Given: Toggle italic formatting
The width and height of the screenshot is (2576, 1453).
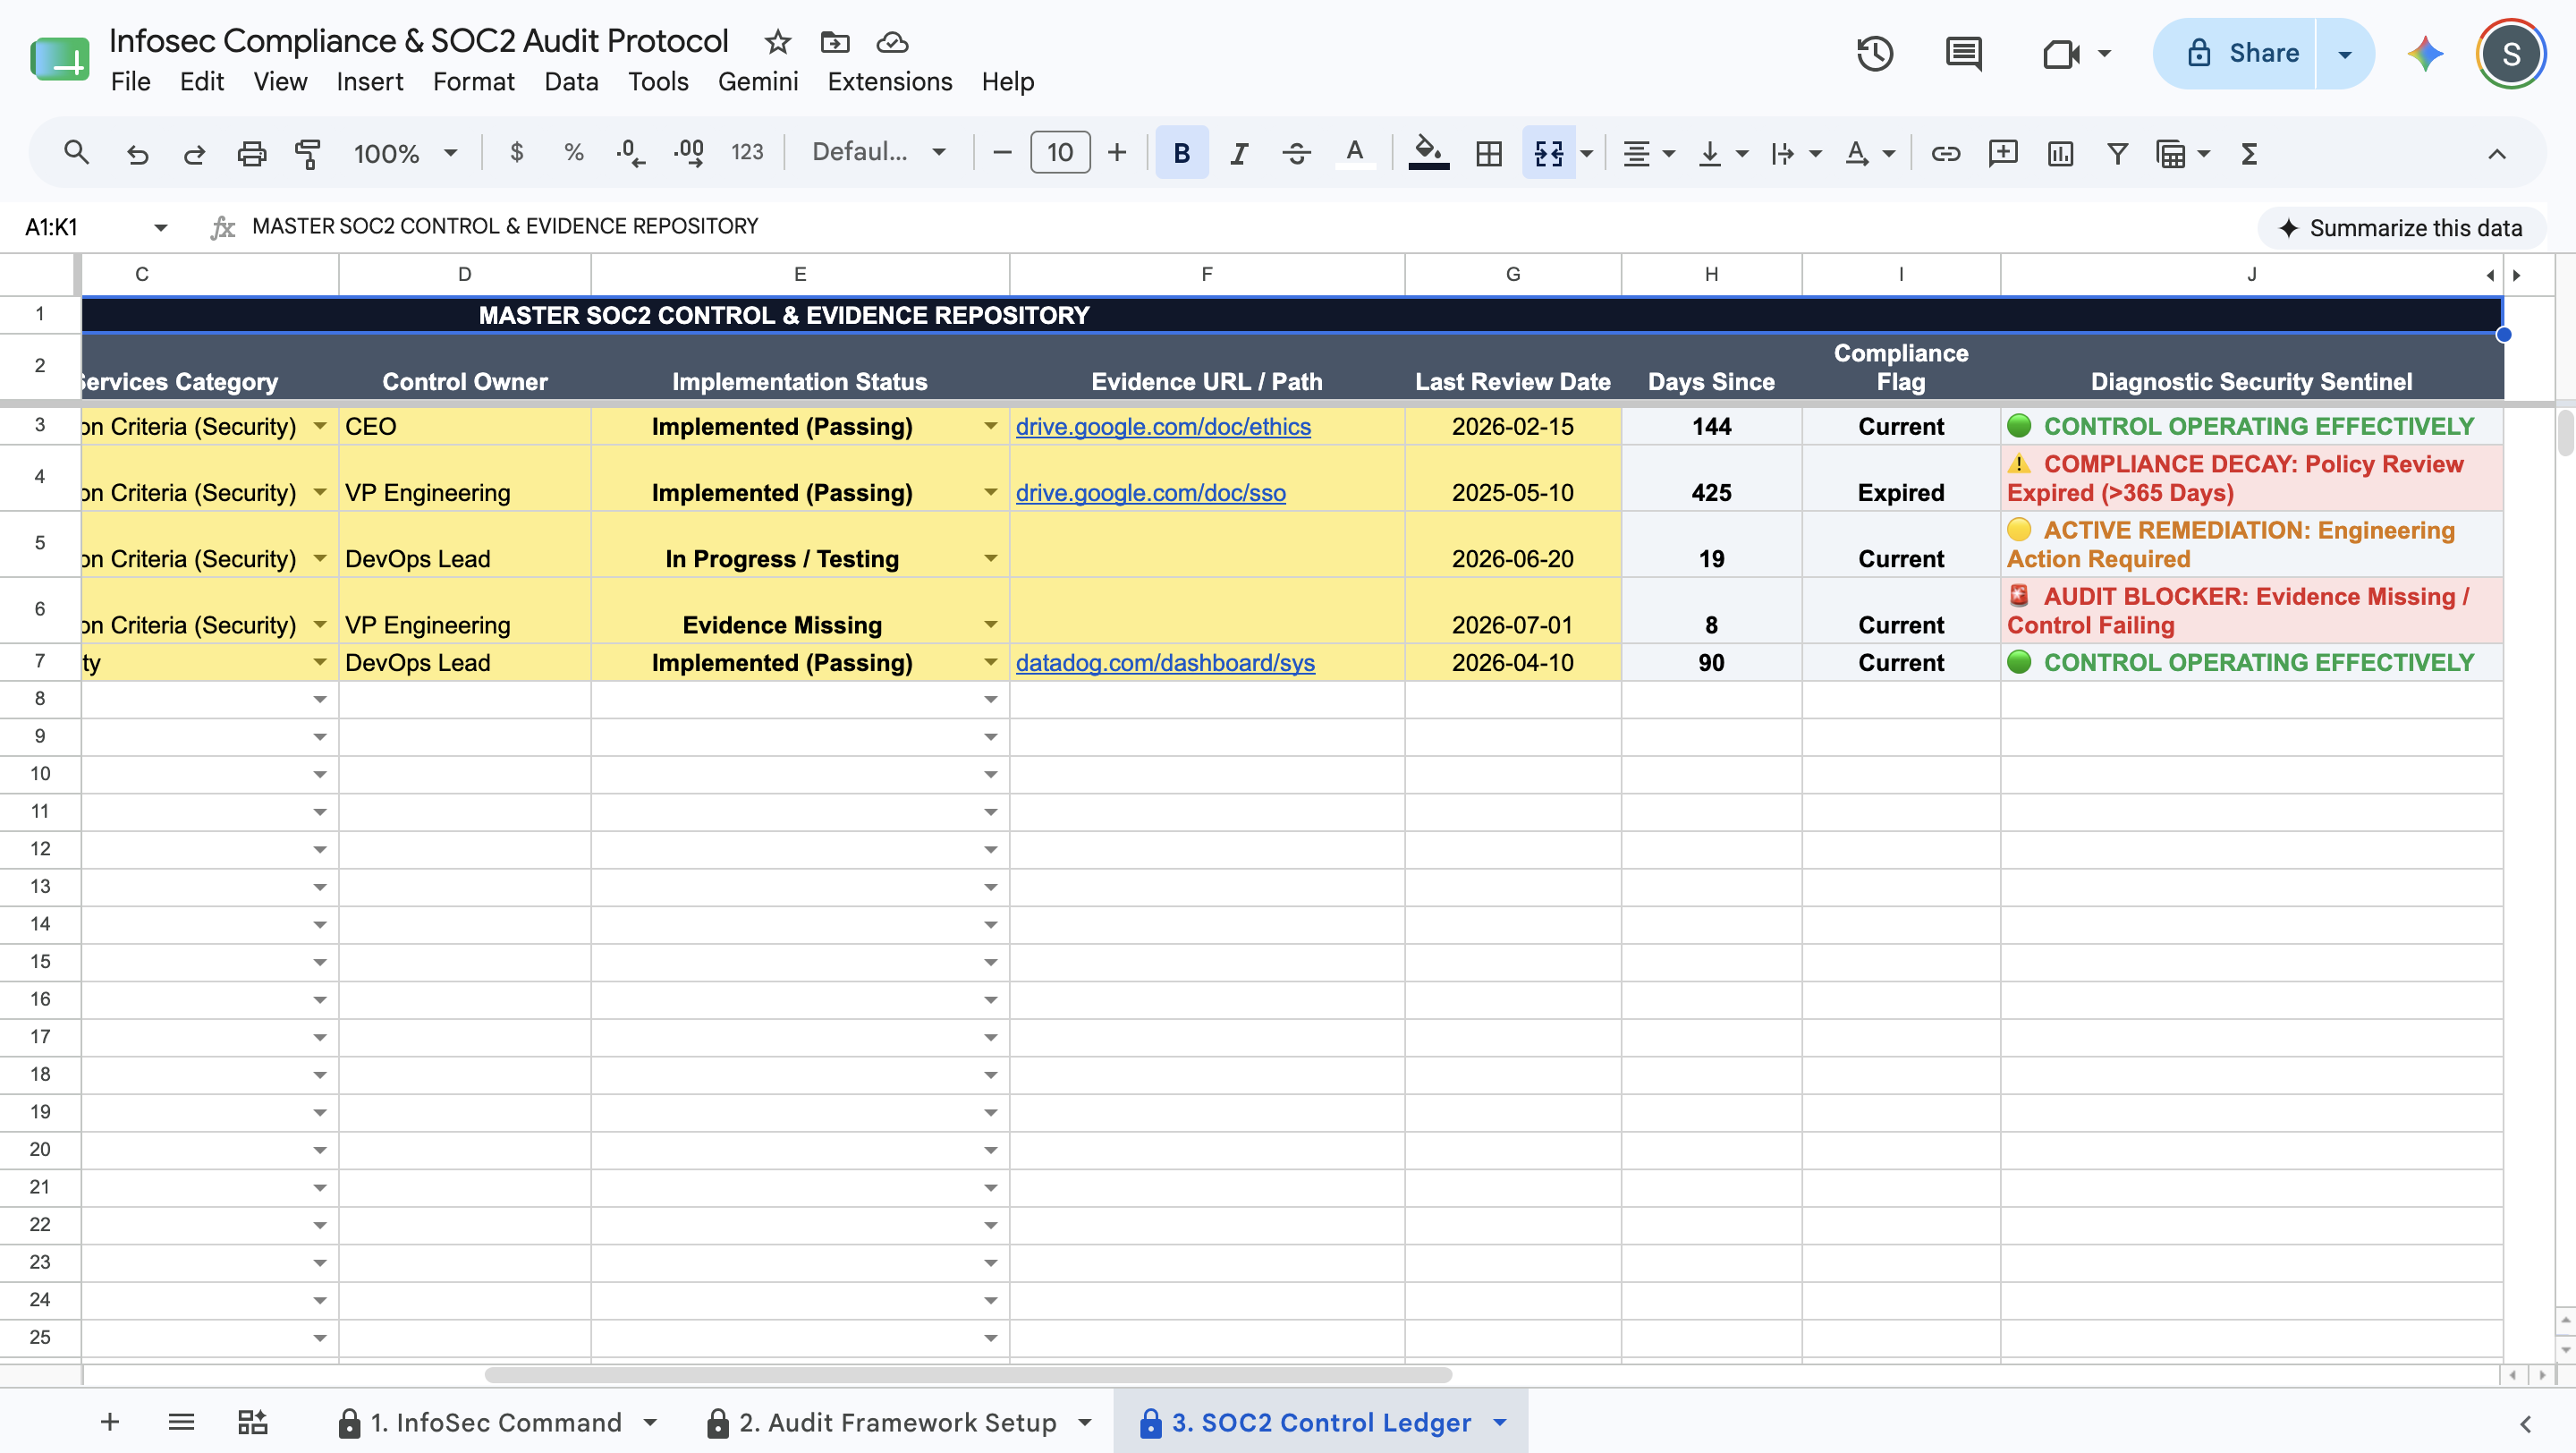Looking at the screenshot, I should pyautogui.click(x=1239, y=153).
